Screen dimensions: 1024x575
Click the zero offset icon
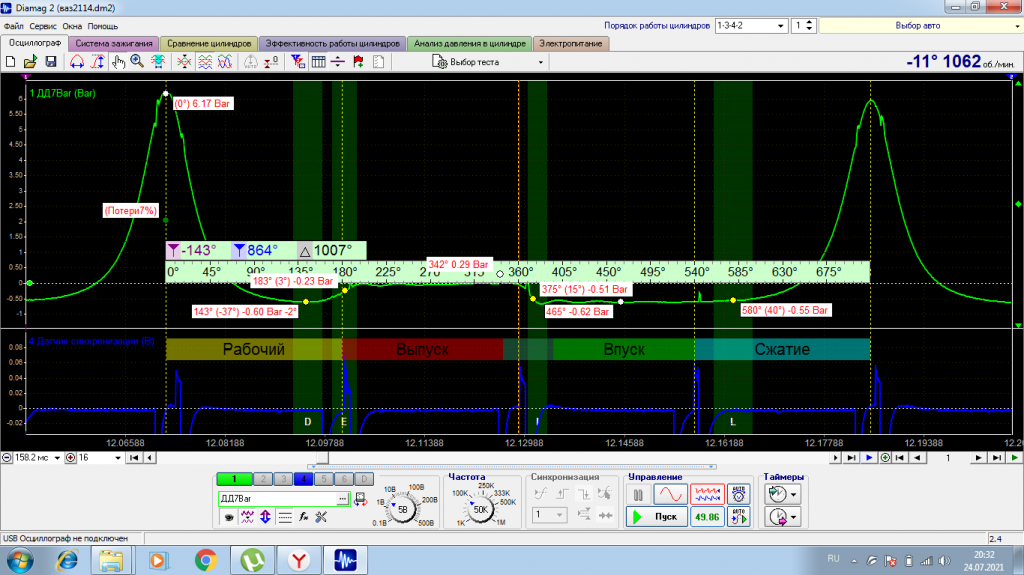point(271,62)
